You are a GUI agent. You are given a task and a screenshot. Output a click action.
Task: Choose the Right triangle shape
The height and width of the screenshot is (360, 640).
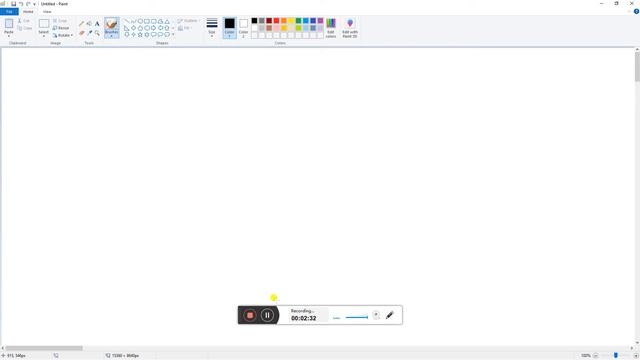(127, 28)
